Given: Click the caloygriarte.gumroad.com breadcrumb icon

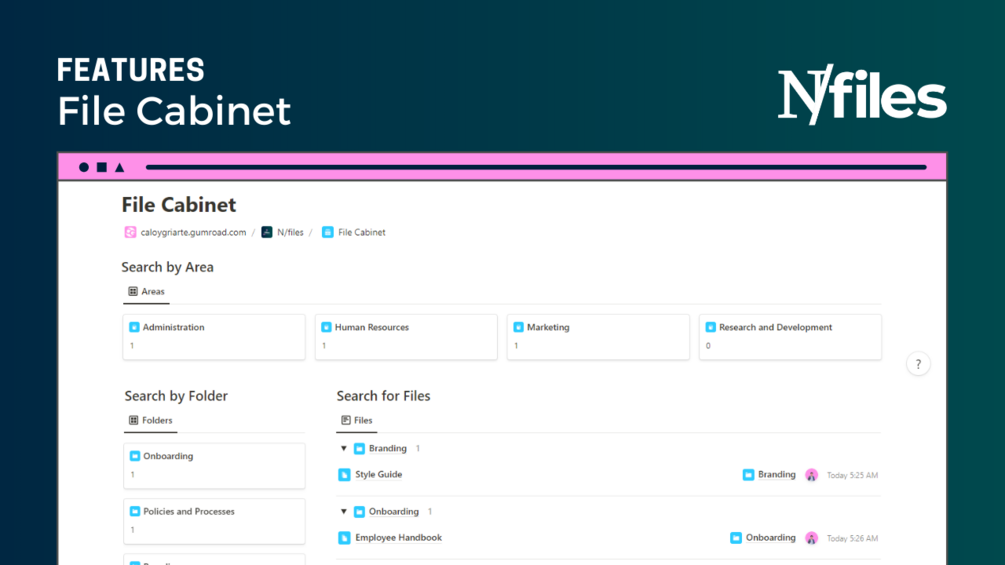Looking at the screenshot, I should pyautogui.click(x=130, y=232).
